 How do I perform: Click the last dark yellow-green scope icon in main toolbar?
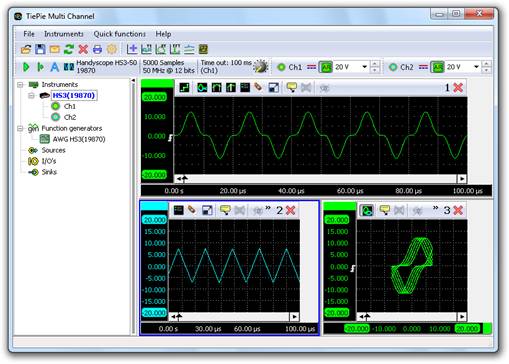coord(203,49)
